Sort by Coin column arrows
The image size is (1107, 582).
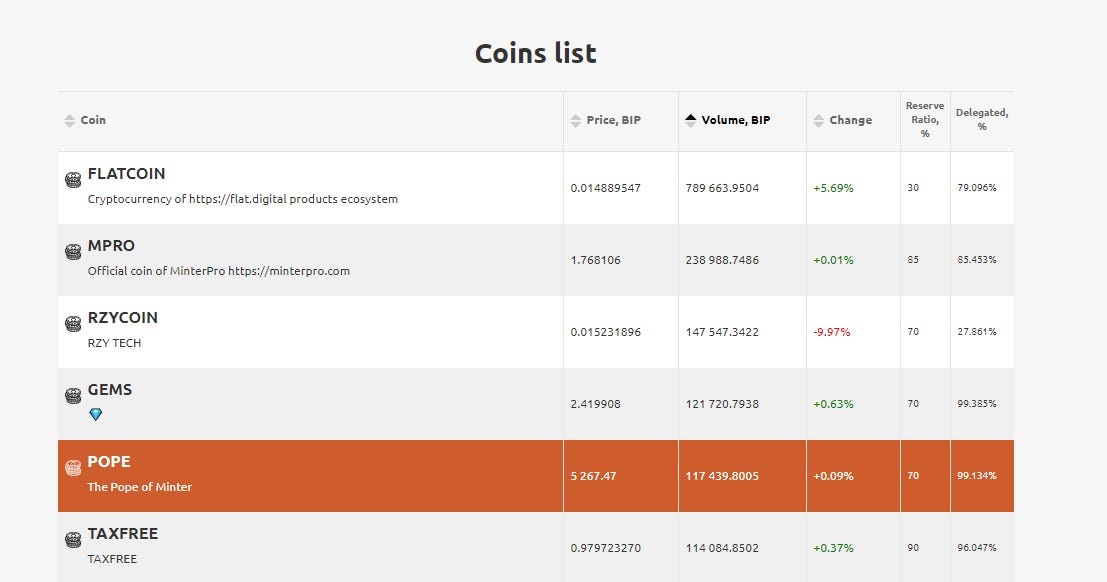coord(69,121)
